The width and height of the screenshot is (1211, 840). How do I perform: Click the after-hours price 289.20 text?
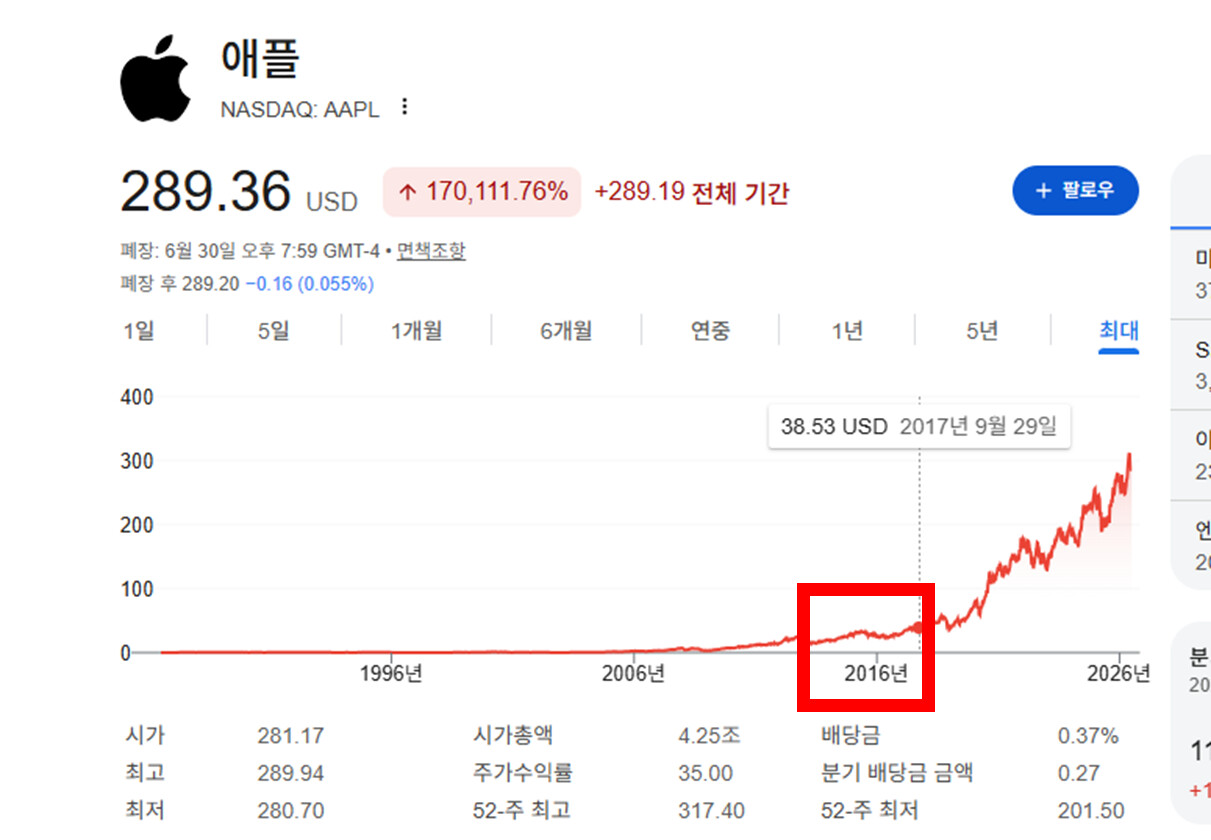[x=210, y=284]
